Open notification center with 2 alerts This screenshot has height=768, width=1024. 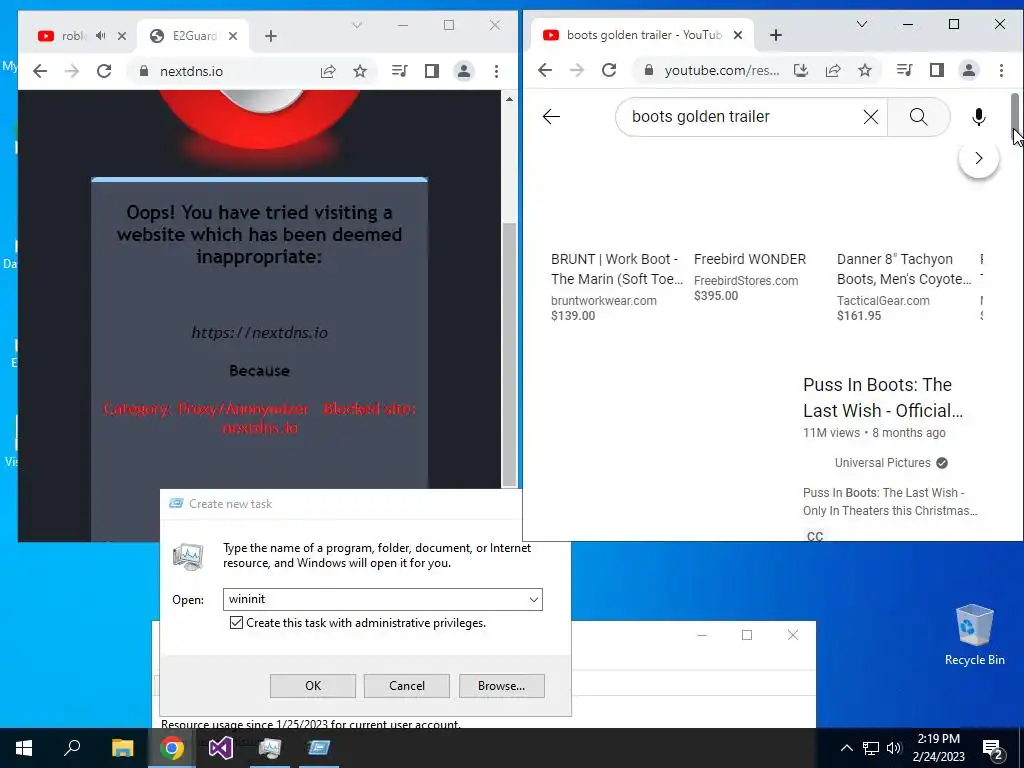pos(993,749)
